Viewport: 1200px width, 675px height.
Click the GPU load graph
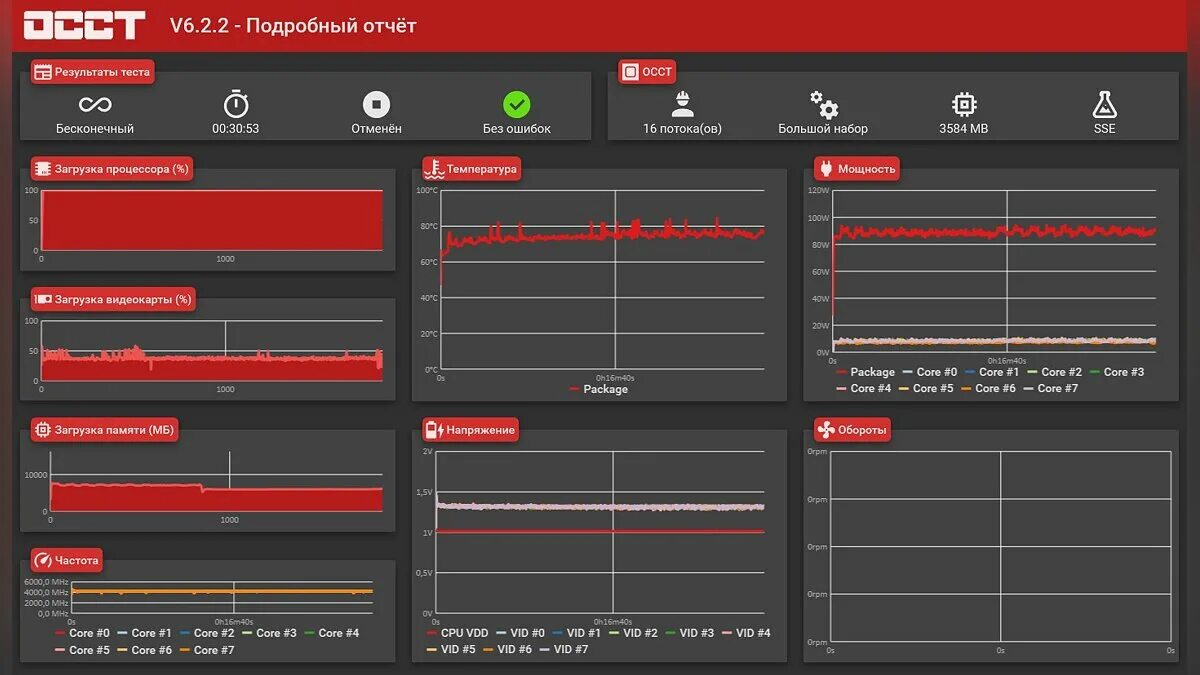point(211,351)
